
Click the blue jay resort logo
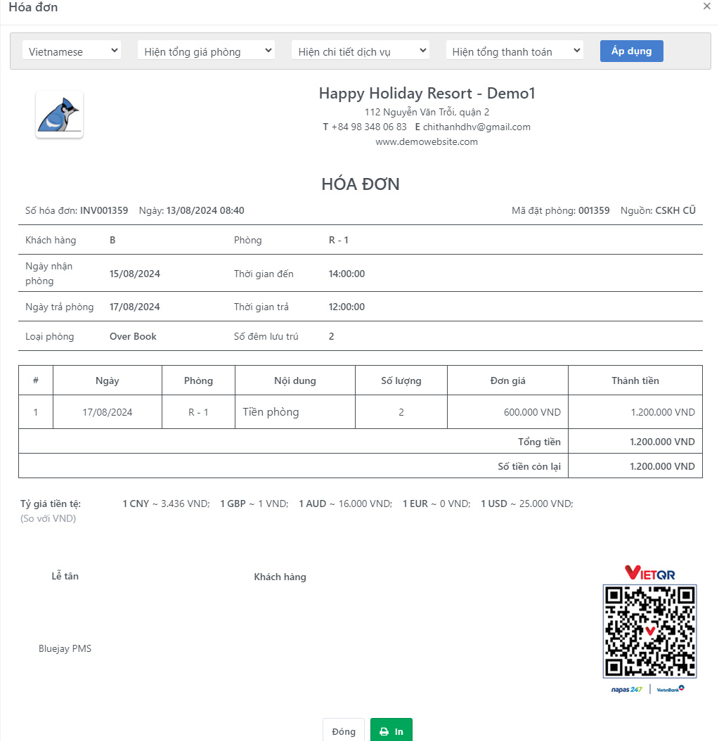click(60, 115)
